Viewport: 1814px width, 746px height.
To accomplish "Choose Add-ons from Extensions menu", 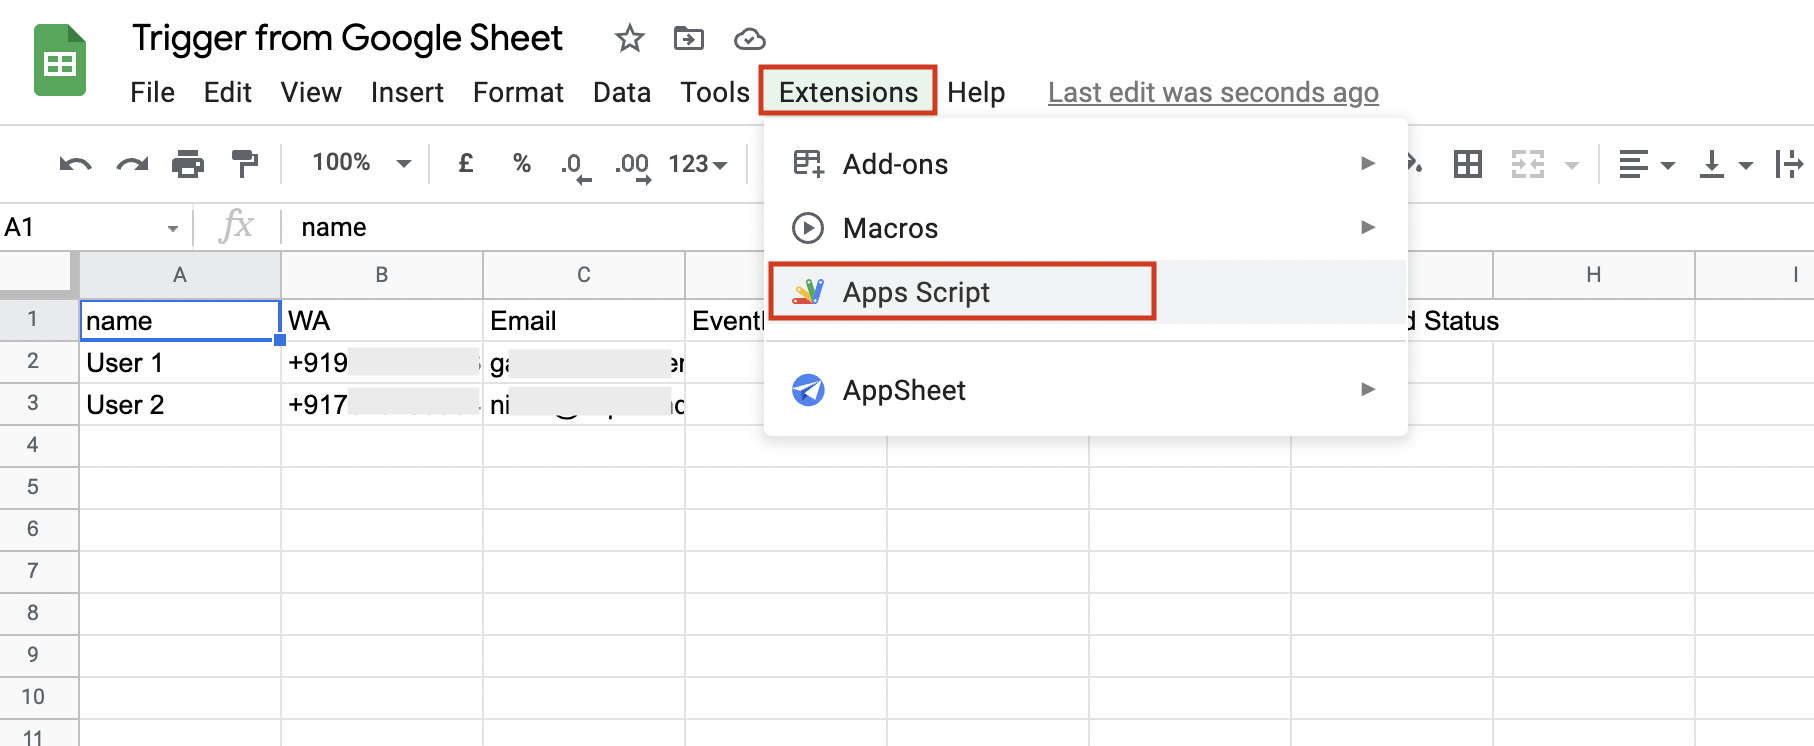I will coord(1086,164).
